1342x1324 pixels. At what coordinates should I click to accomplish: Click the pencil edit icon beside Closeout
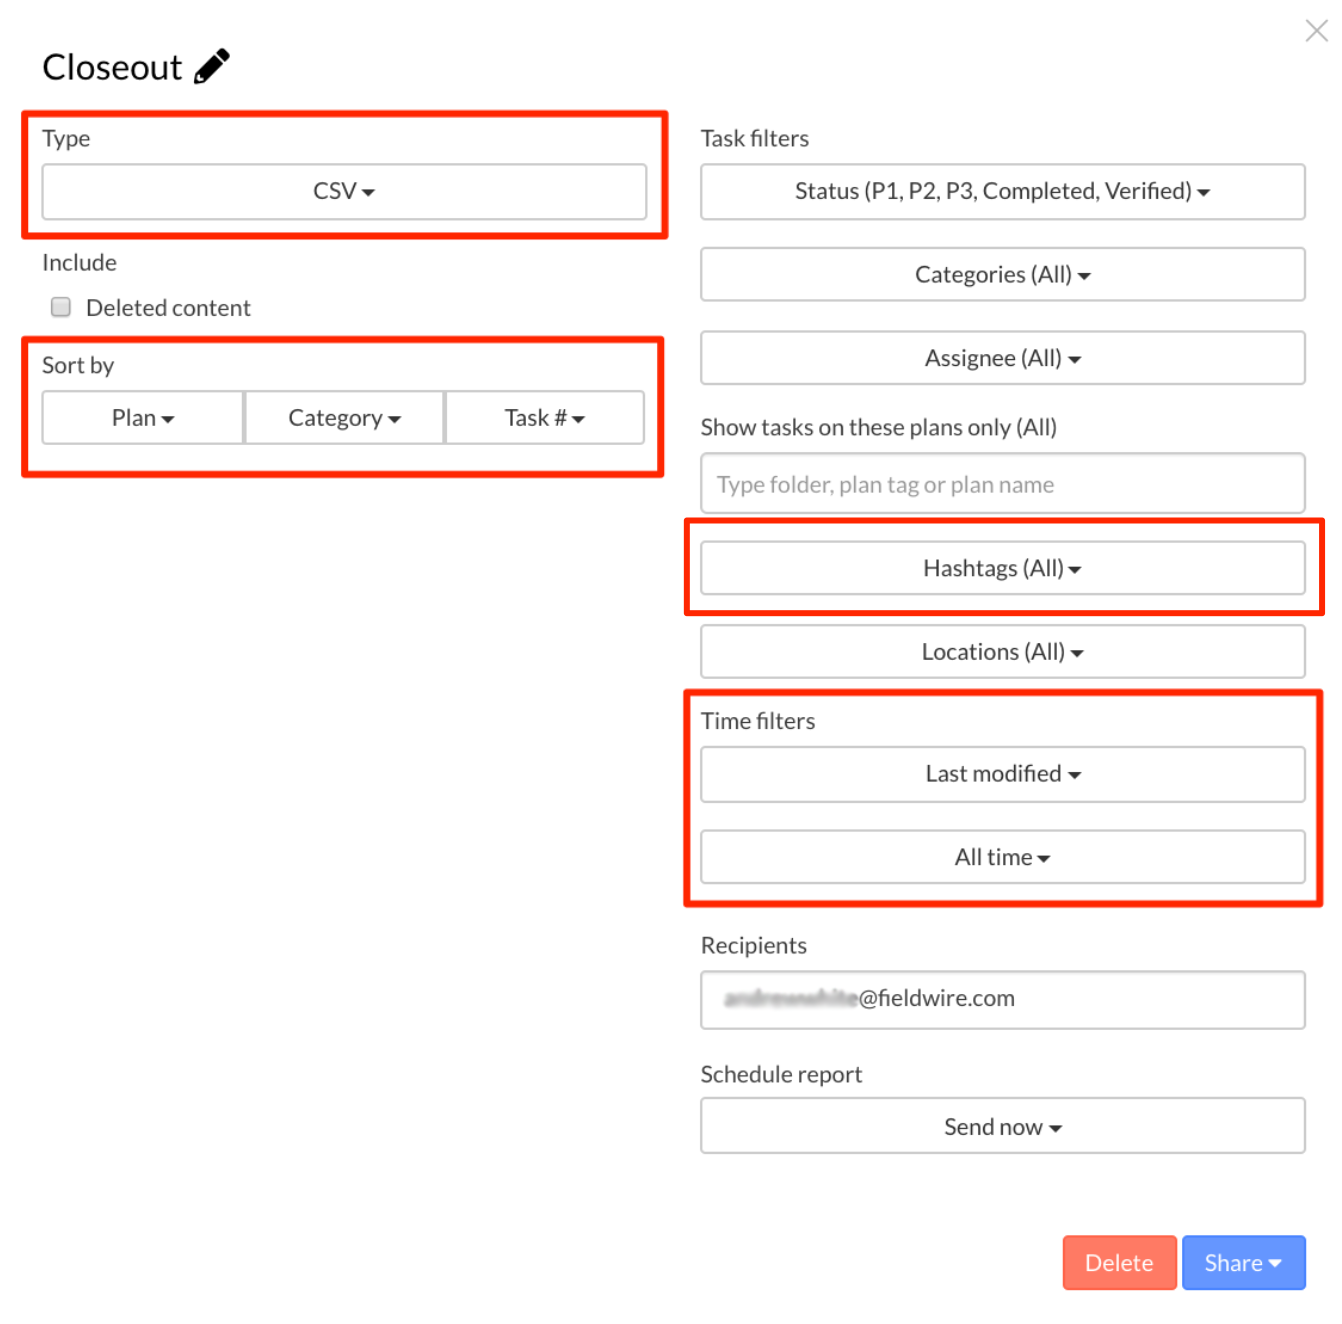click(x=212, y=66)
